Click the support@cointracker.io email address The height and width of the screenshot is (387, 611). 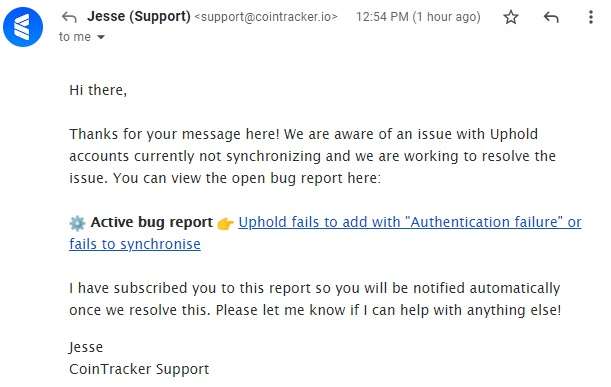pos(266,17)
